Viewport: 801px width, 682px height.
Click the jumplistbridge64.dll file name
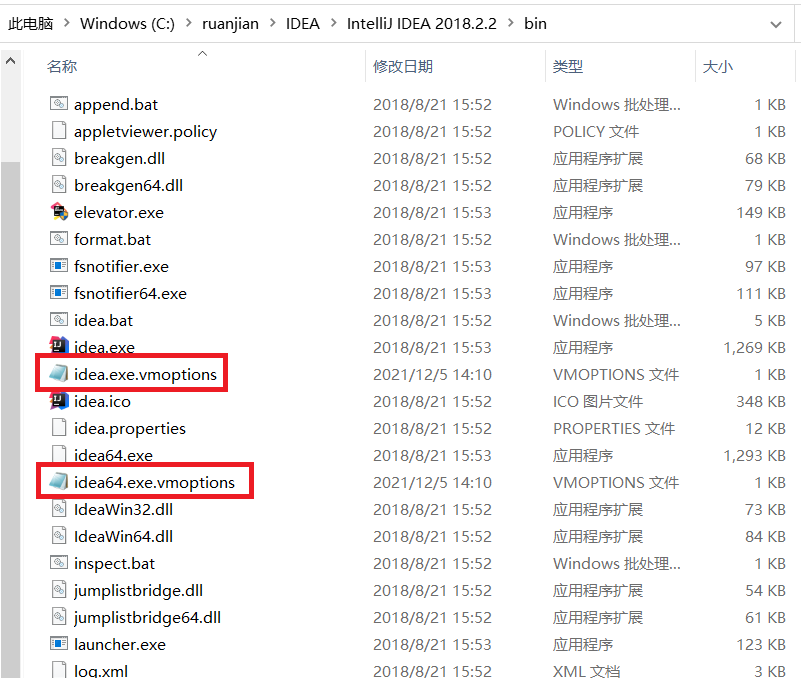point(147,617)
